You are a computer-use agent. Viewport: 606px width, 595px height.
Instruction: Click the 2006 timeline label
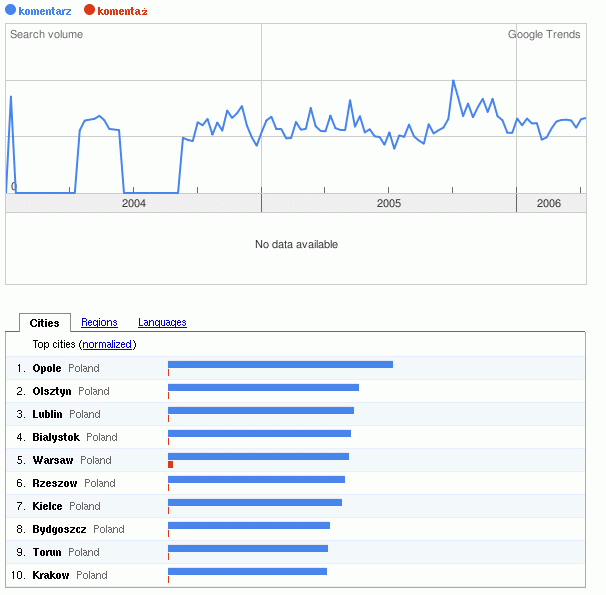tap(548, 203)
